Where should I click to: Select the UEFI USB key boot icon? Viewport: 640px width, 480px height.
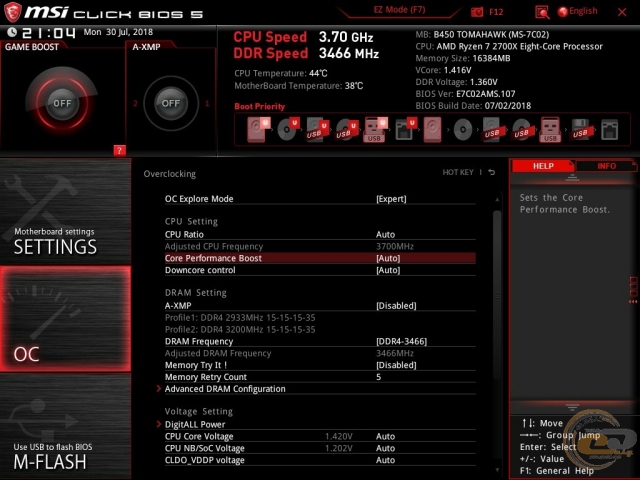pos(375,129)
